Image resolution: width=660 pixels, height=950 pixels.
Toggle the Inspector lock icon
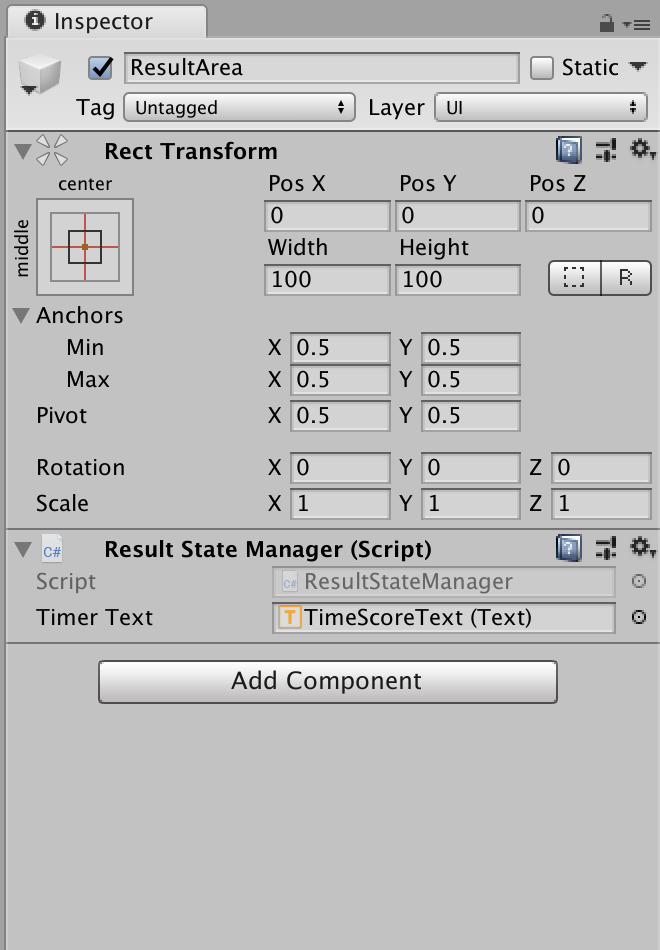click(606, 24)
